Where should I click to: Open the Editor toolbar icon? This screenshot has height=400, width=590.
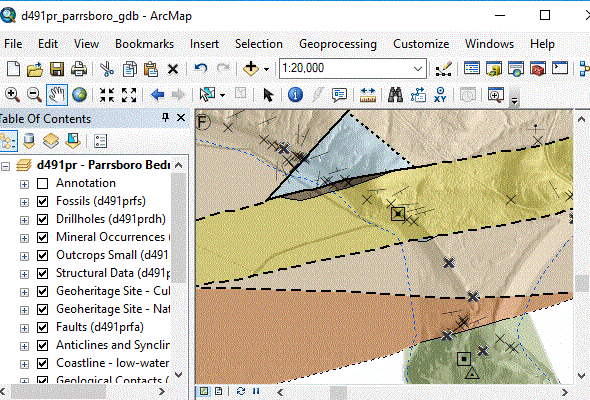click(443, 69)
